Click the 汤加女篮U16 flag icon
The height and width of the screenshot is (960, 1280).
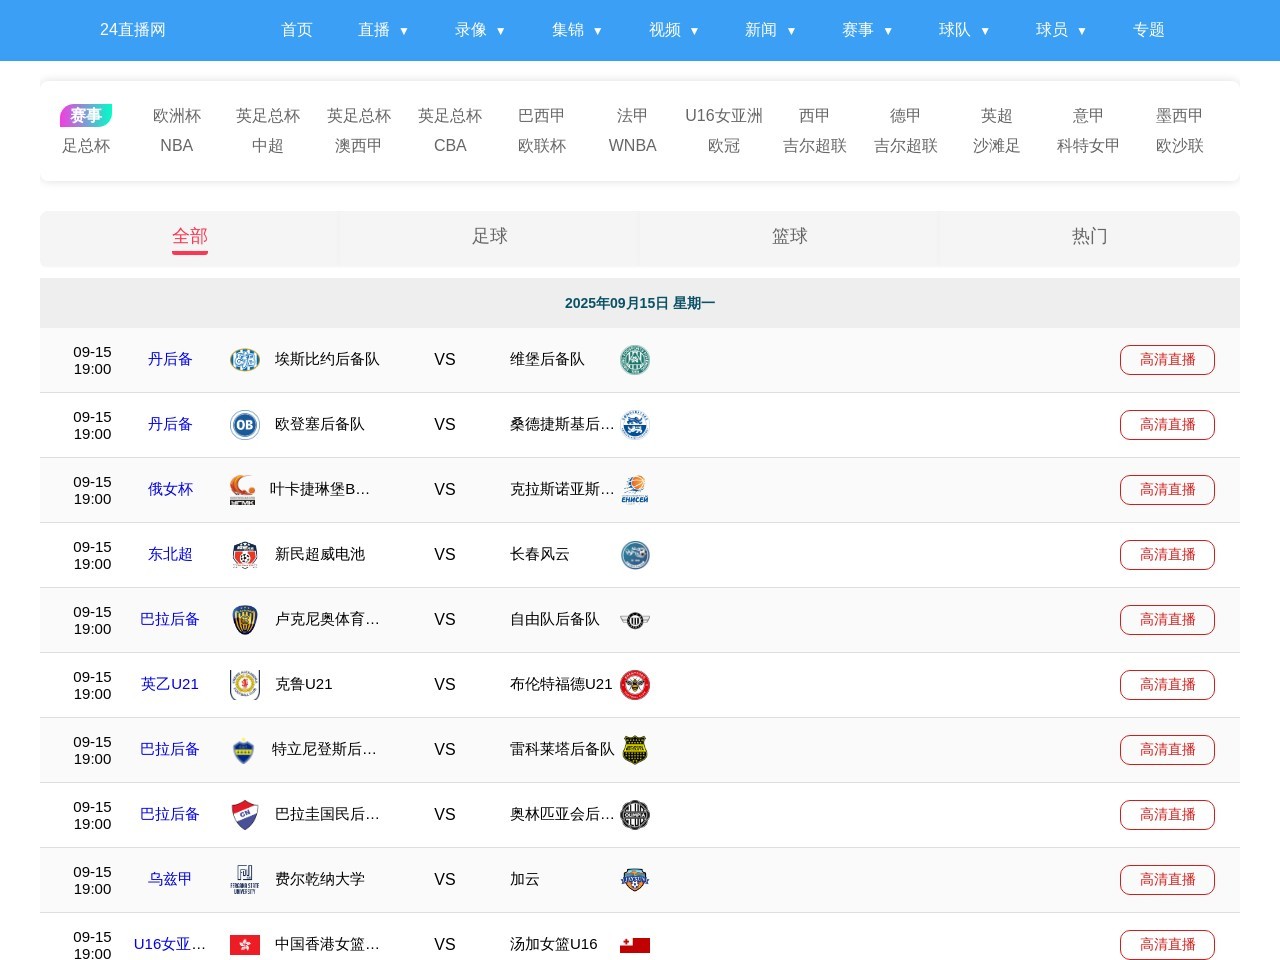(635, 945)
